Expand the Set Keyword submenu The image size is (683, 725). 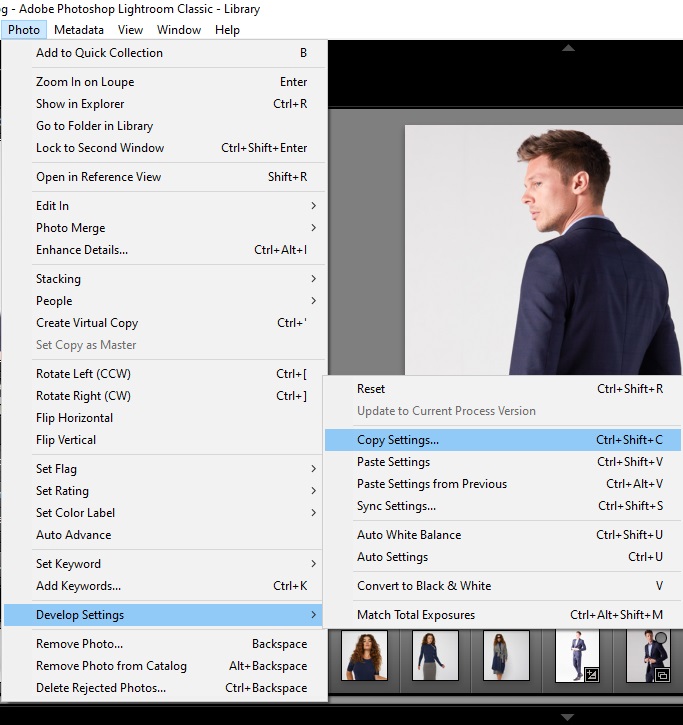point(165,564)
